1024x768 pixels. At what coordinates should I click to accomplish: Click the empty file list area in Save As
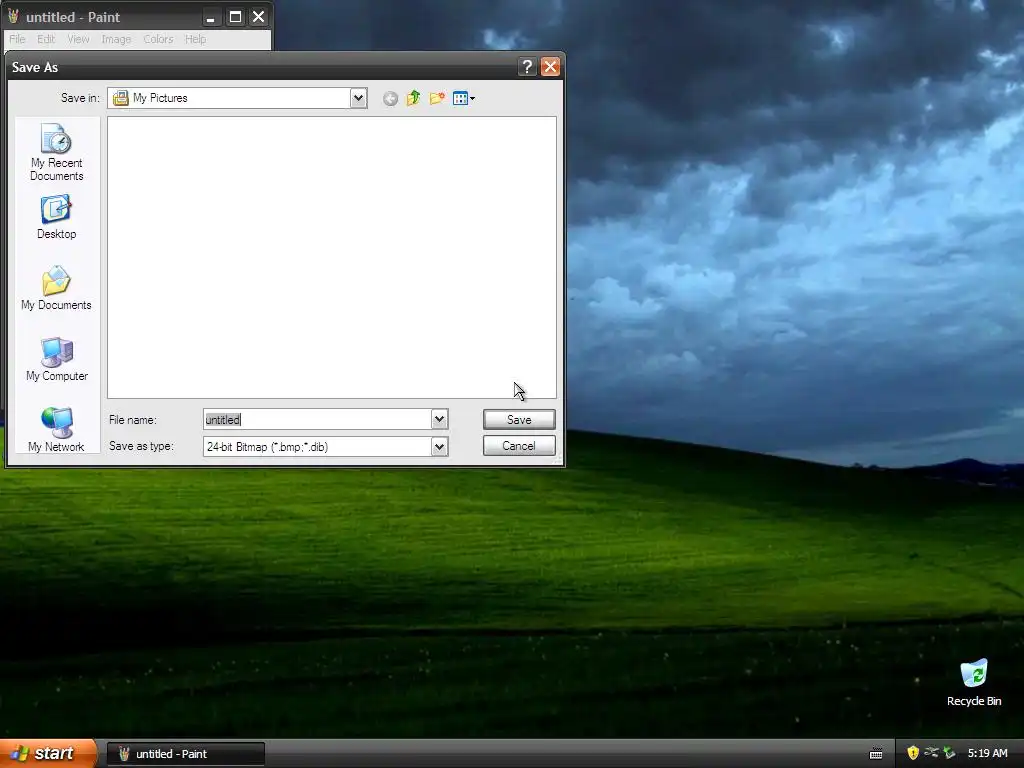pyautogui.click(x=332, y=257)
